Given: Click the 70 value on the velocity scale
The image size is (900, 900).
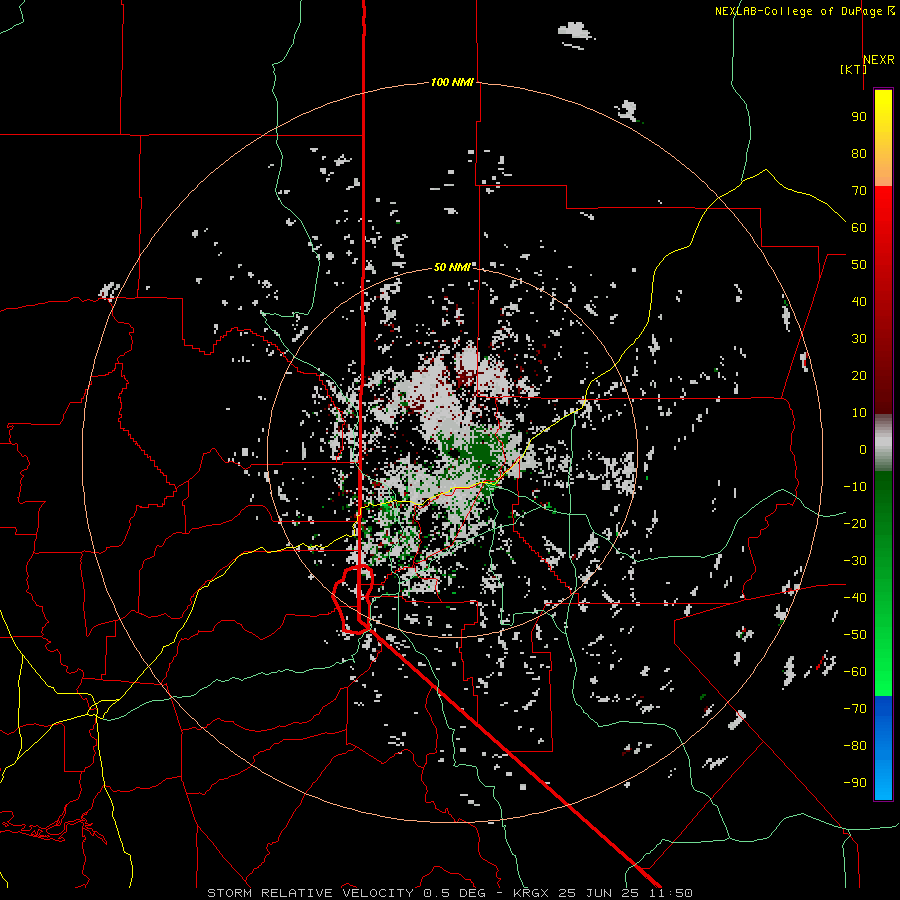Looking at the screenshot, I should click(x=859, y=191).
